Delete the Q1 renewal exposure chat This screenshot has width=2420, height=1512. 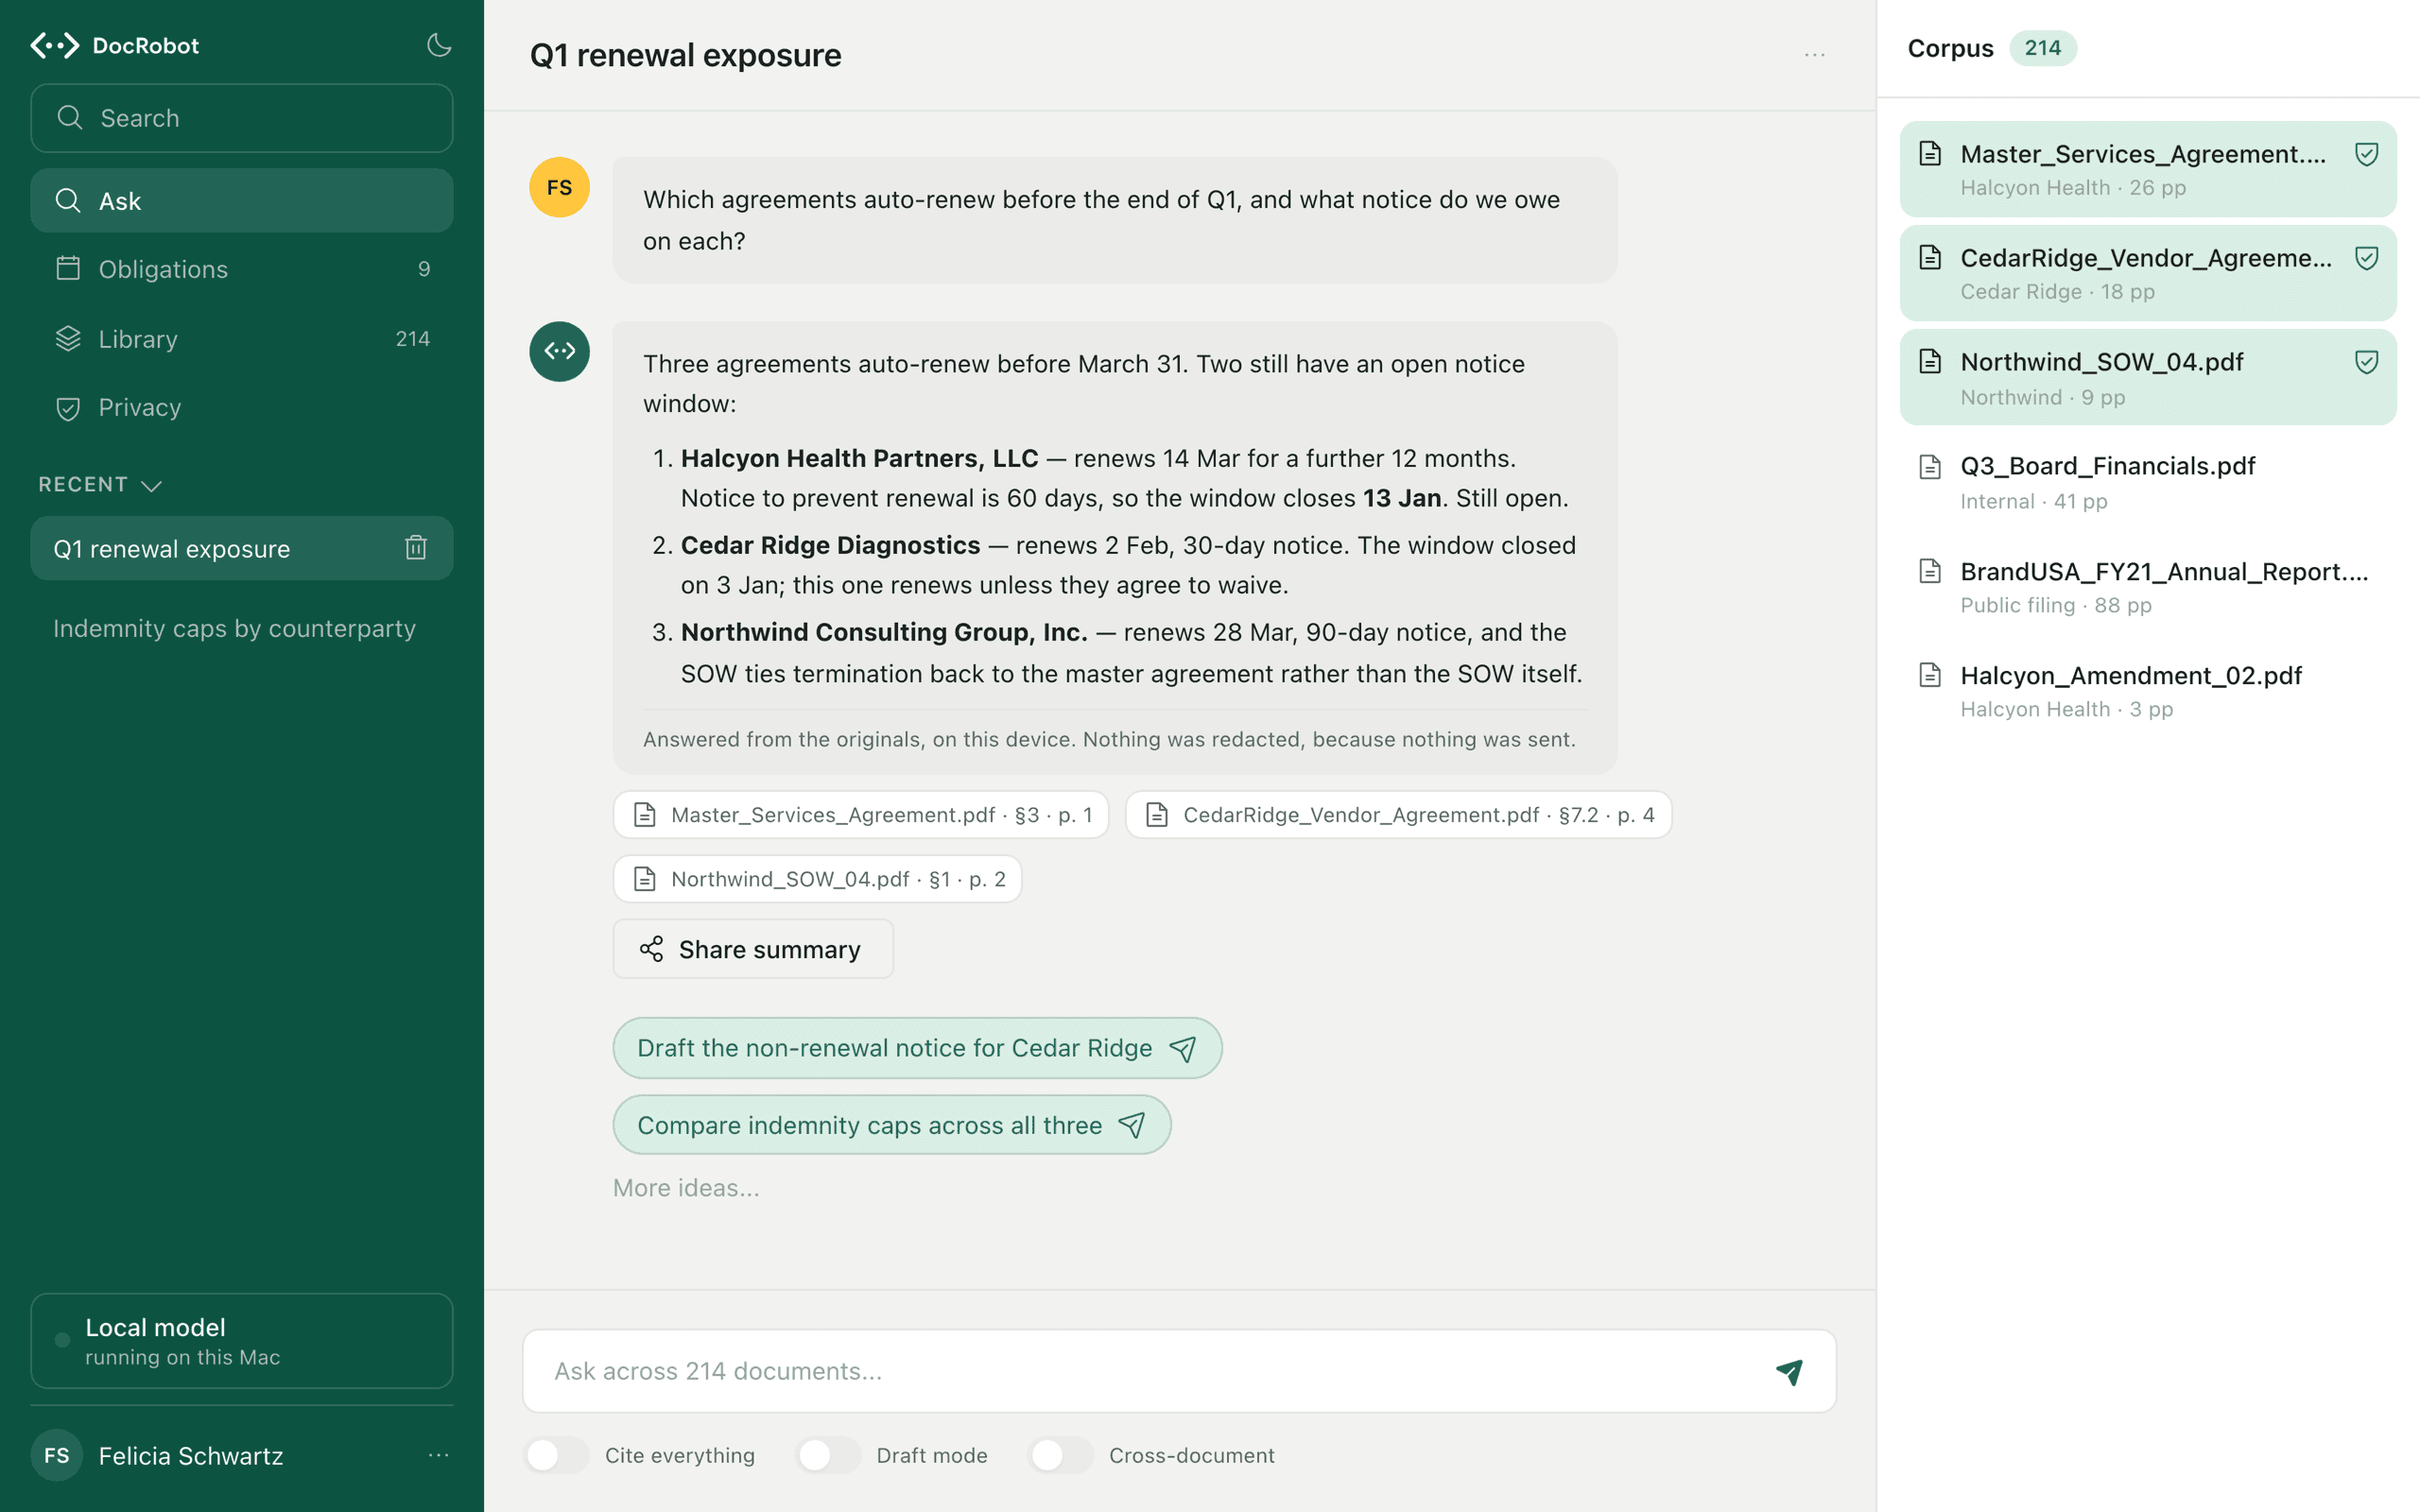[416, 548]
